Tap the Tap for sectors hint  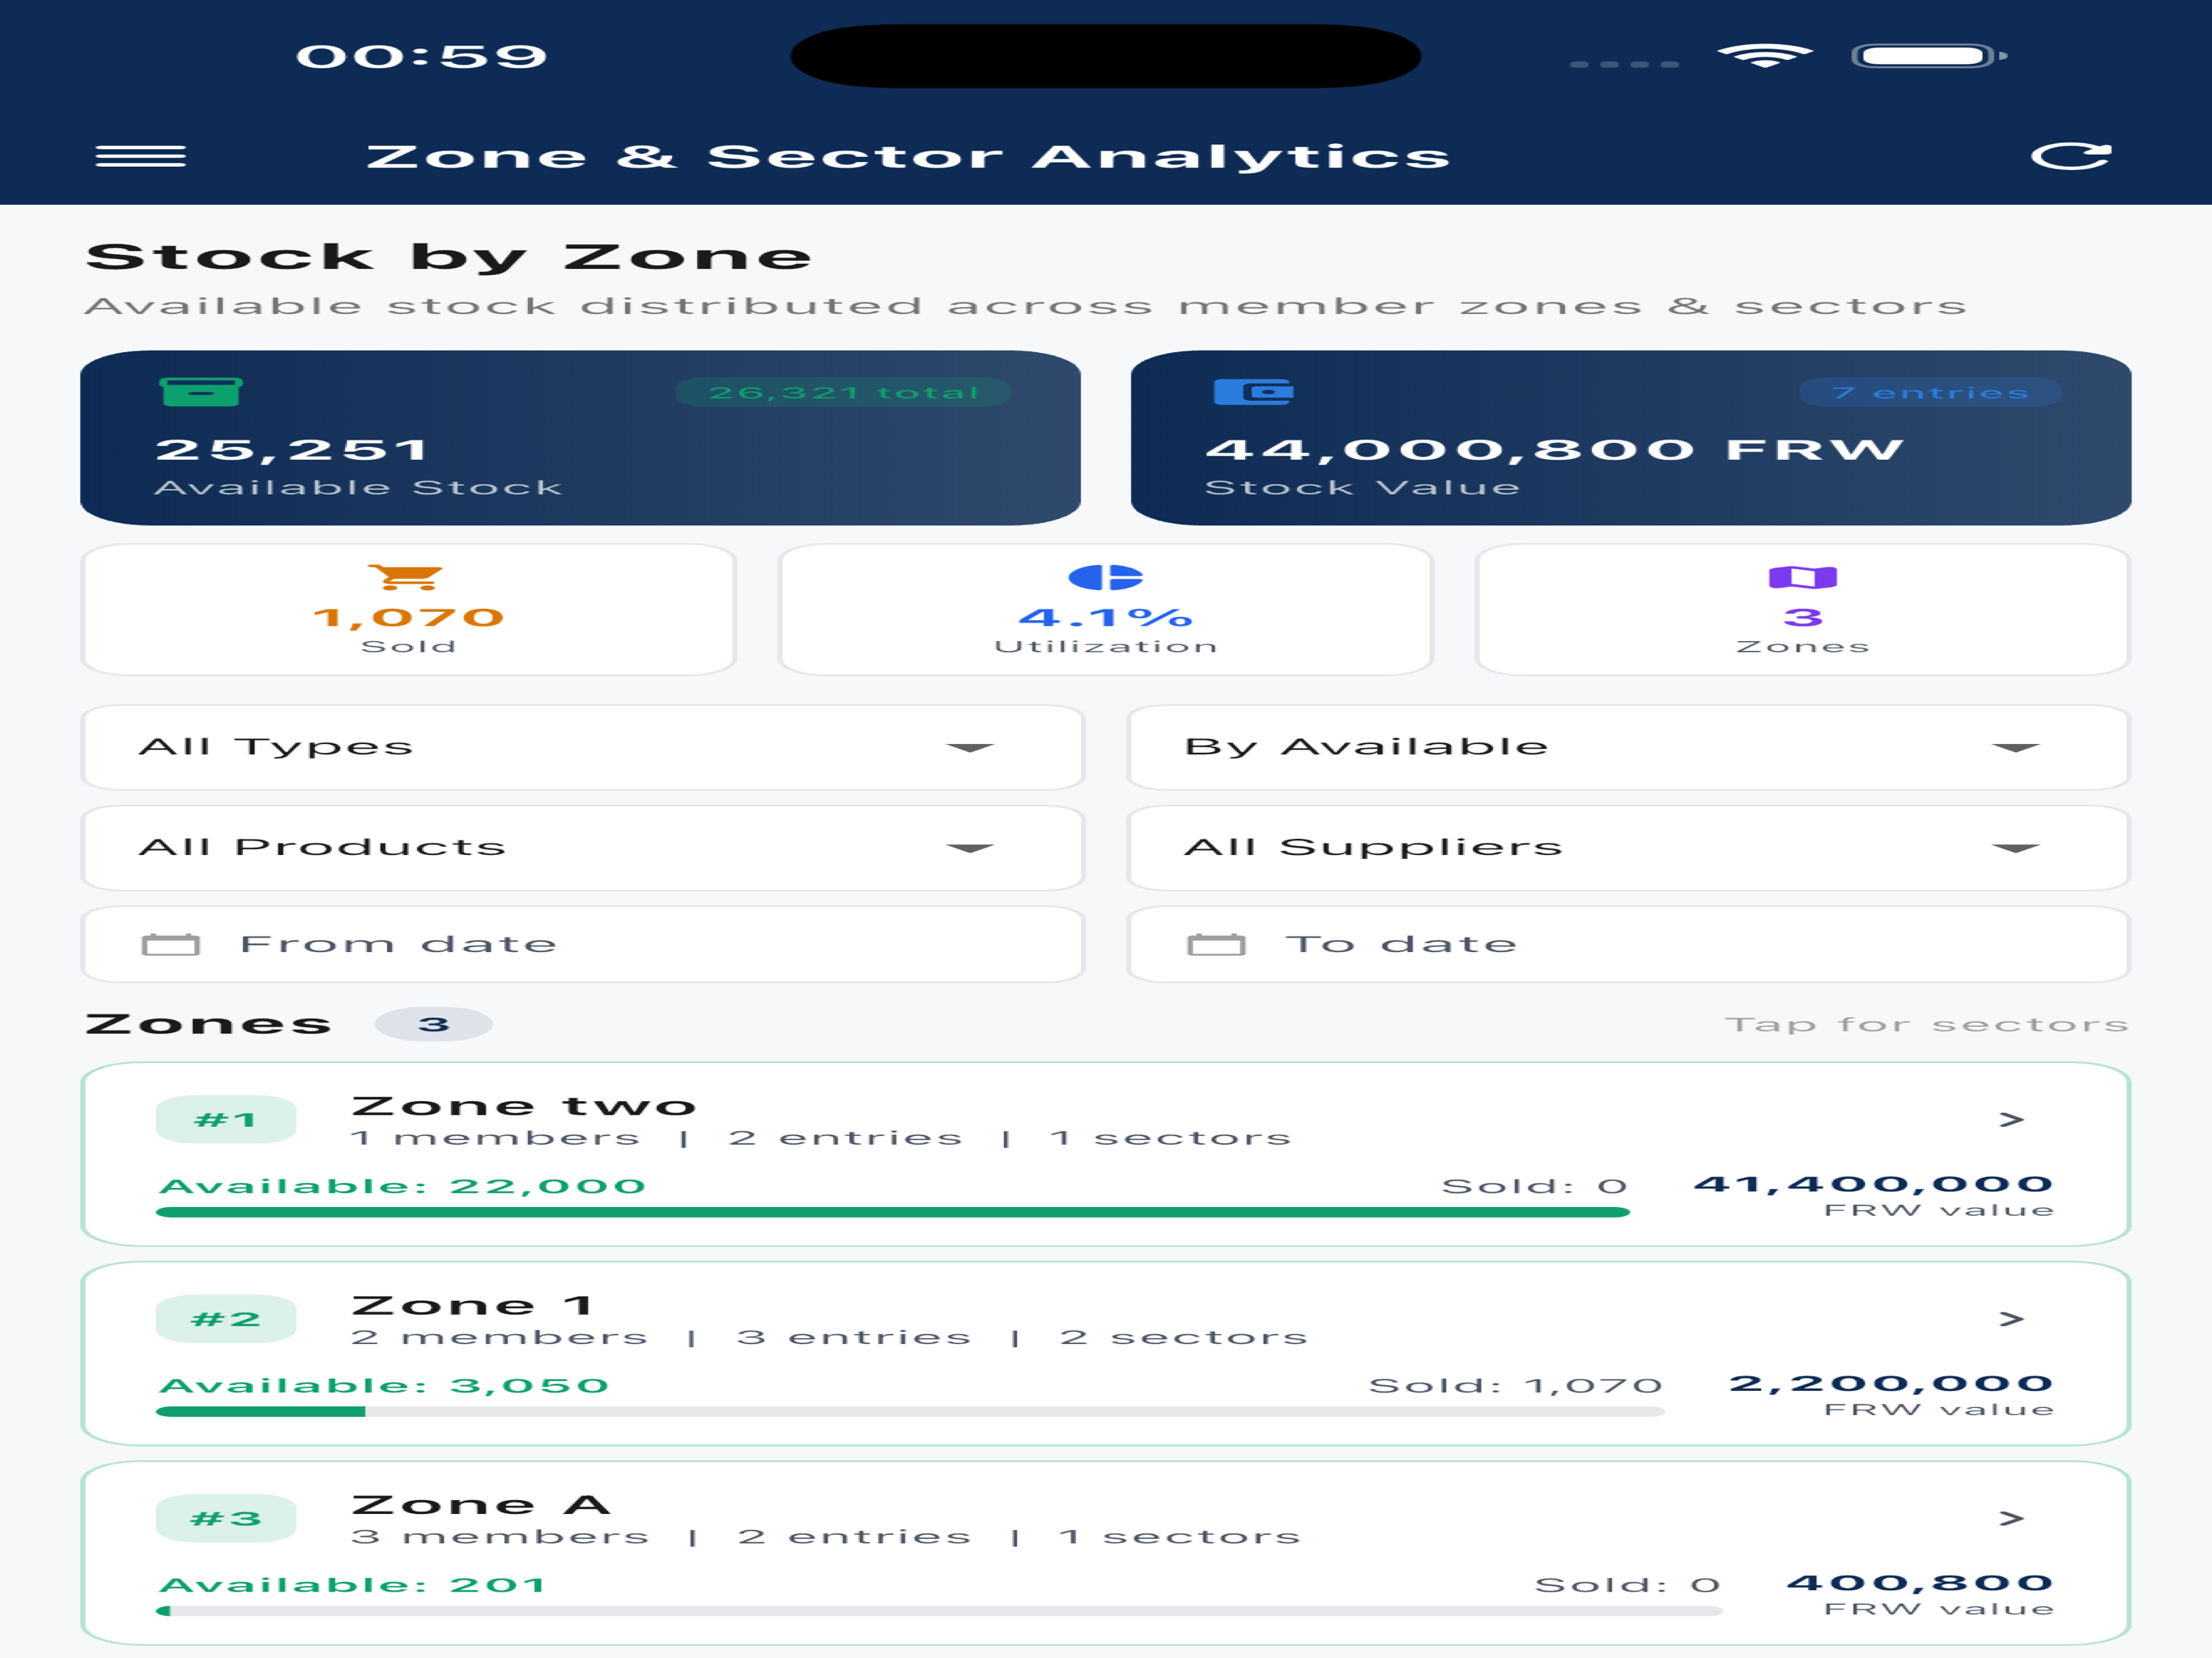click(x=1927, y=1025)
